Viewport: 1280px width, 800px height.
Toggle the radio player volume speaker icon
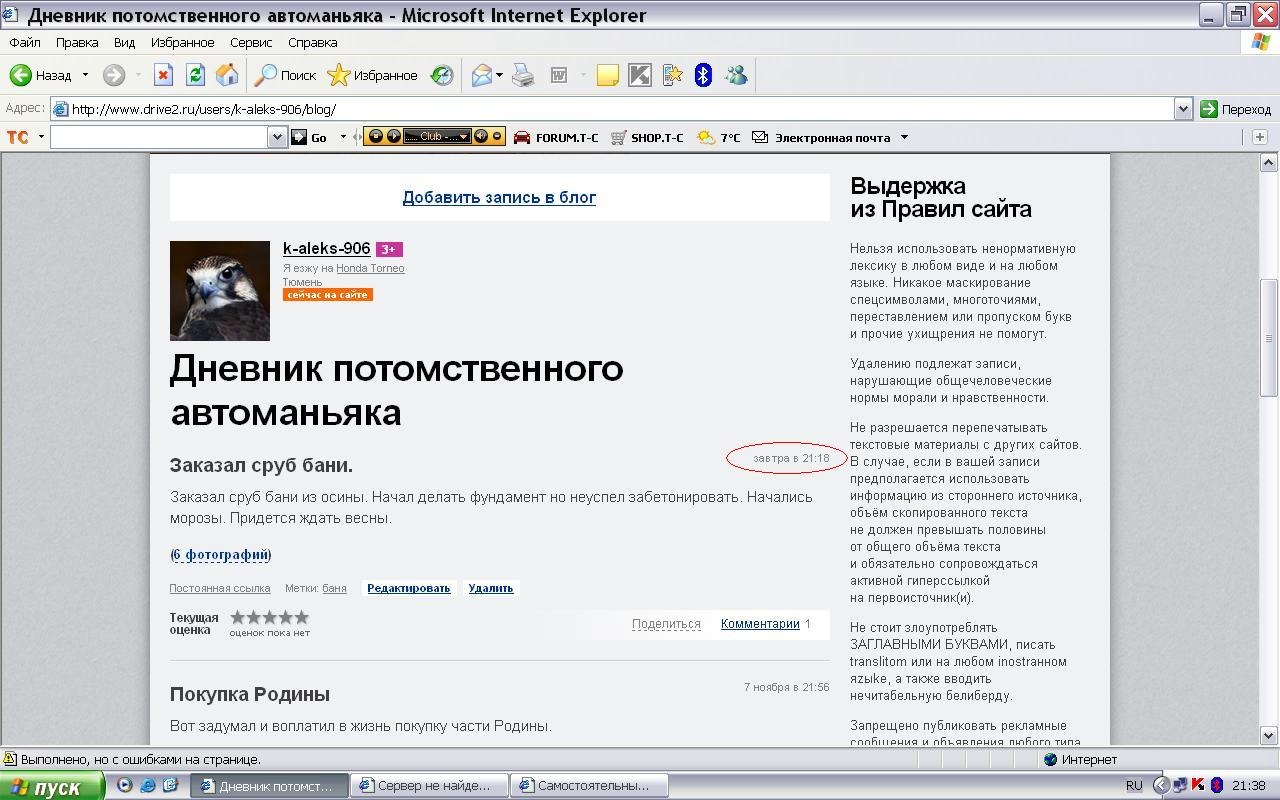(481, 136)
